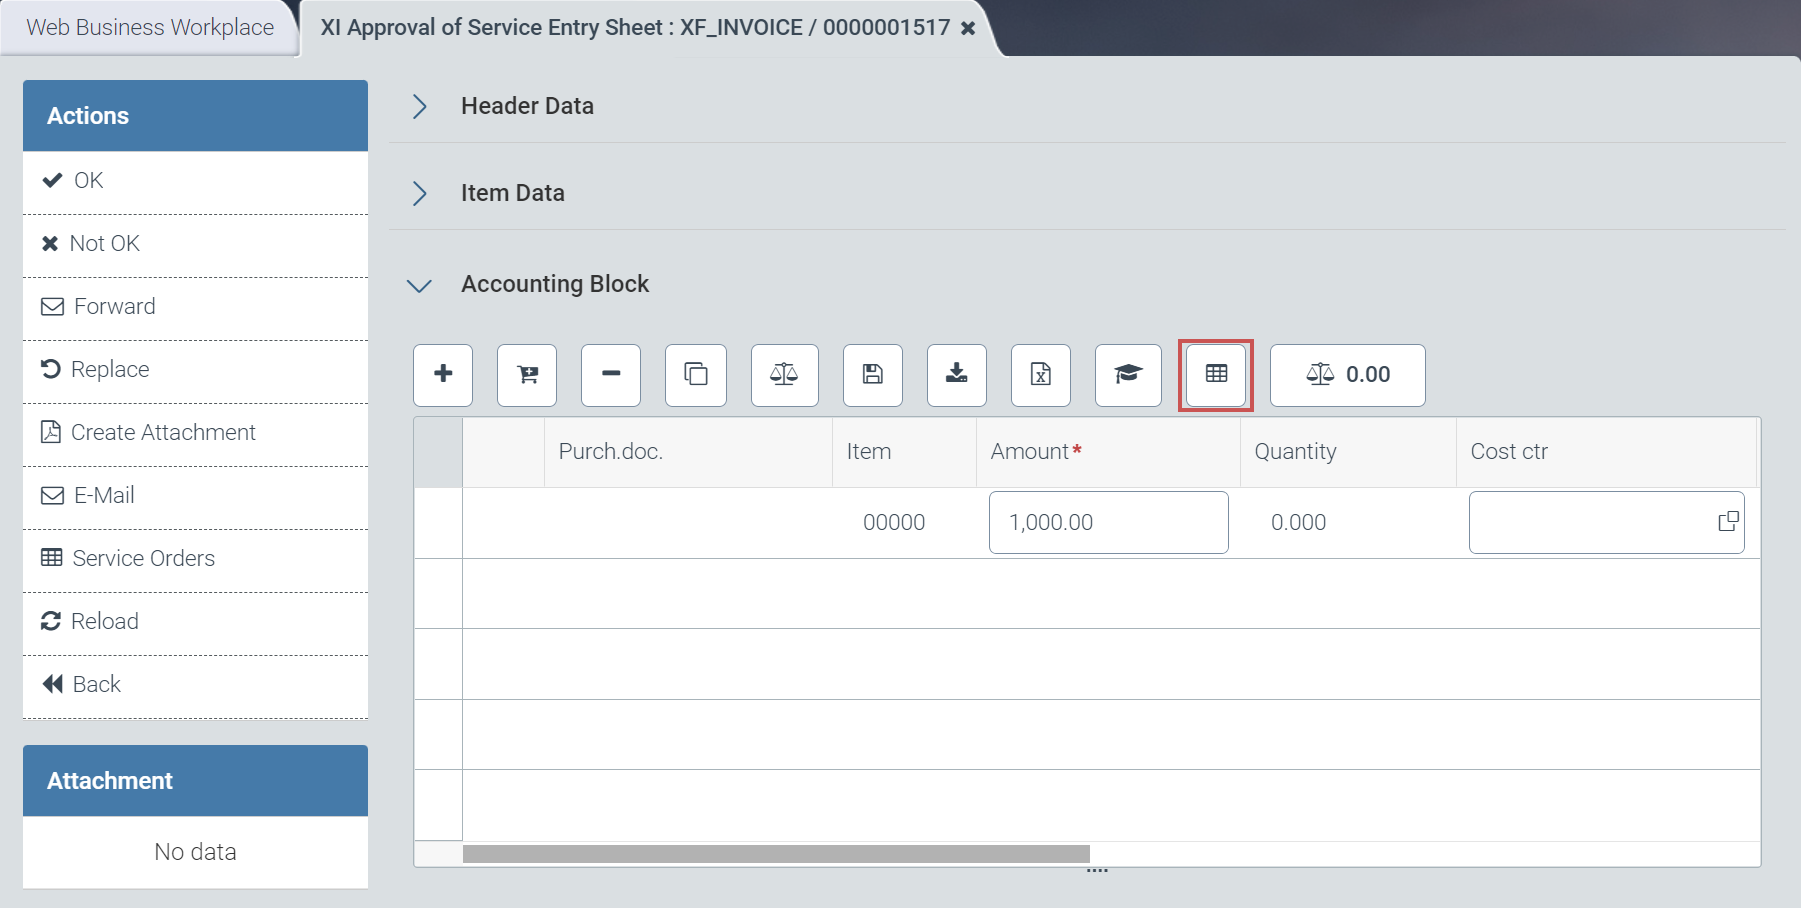Approve with the OK action
The height and width of the screenshot is (908, 1801).
coord(88,181)
